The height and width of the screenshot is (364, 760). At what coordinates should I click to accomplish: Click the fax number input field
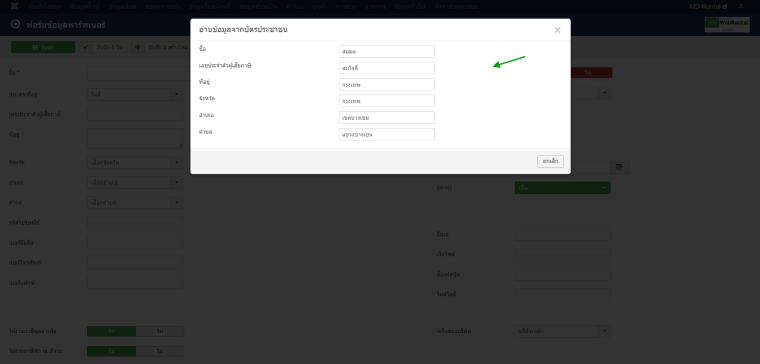coord(135,283)
